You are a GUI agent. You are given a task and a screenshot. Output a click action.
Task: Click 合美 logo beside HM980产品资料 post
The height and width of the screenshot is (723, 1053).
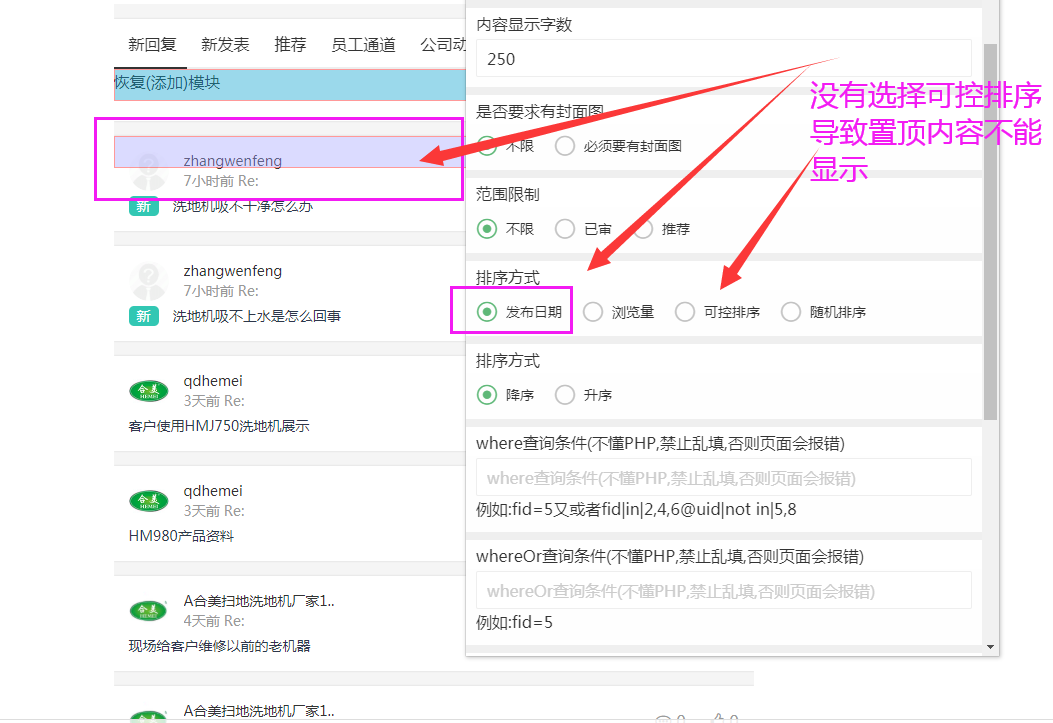pyautogui.click(x=149, y=500)
